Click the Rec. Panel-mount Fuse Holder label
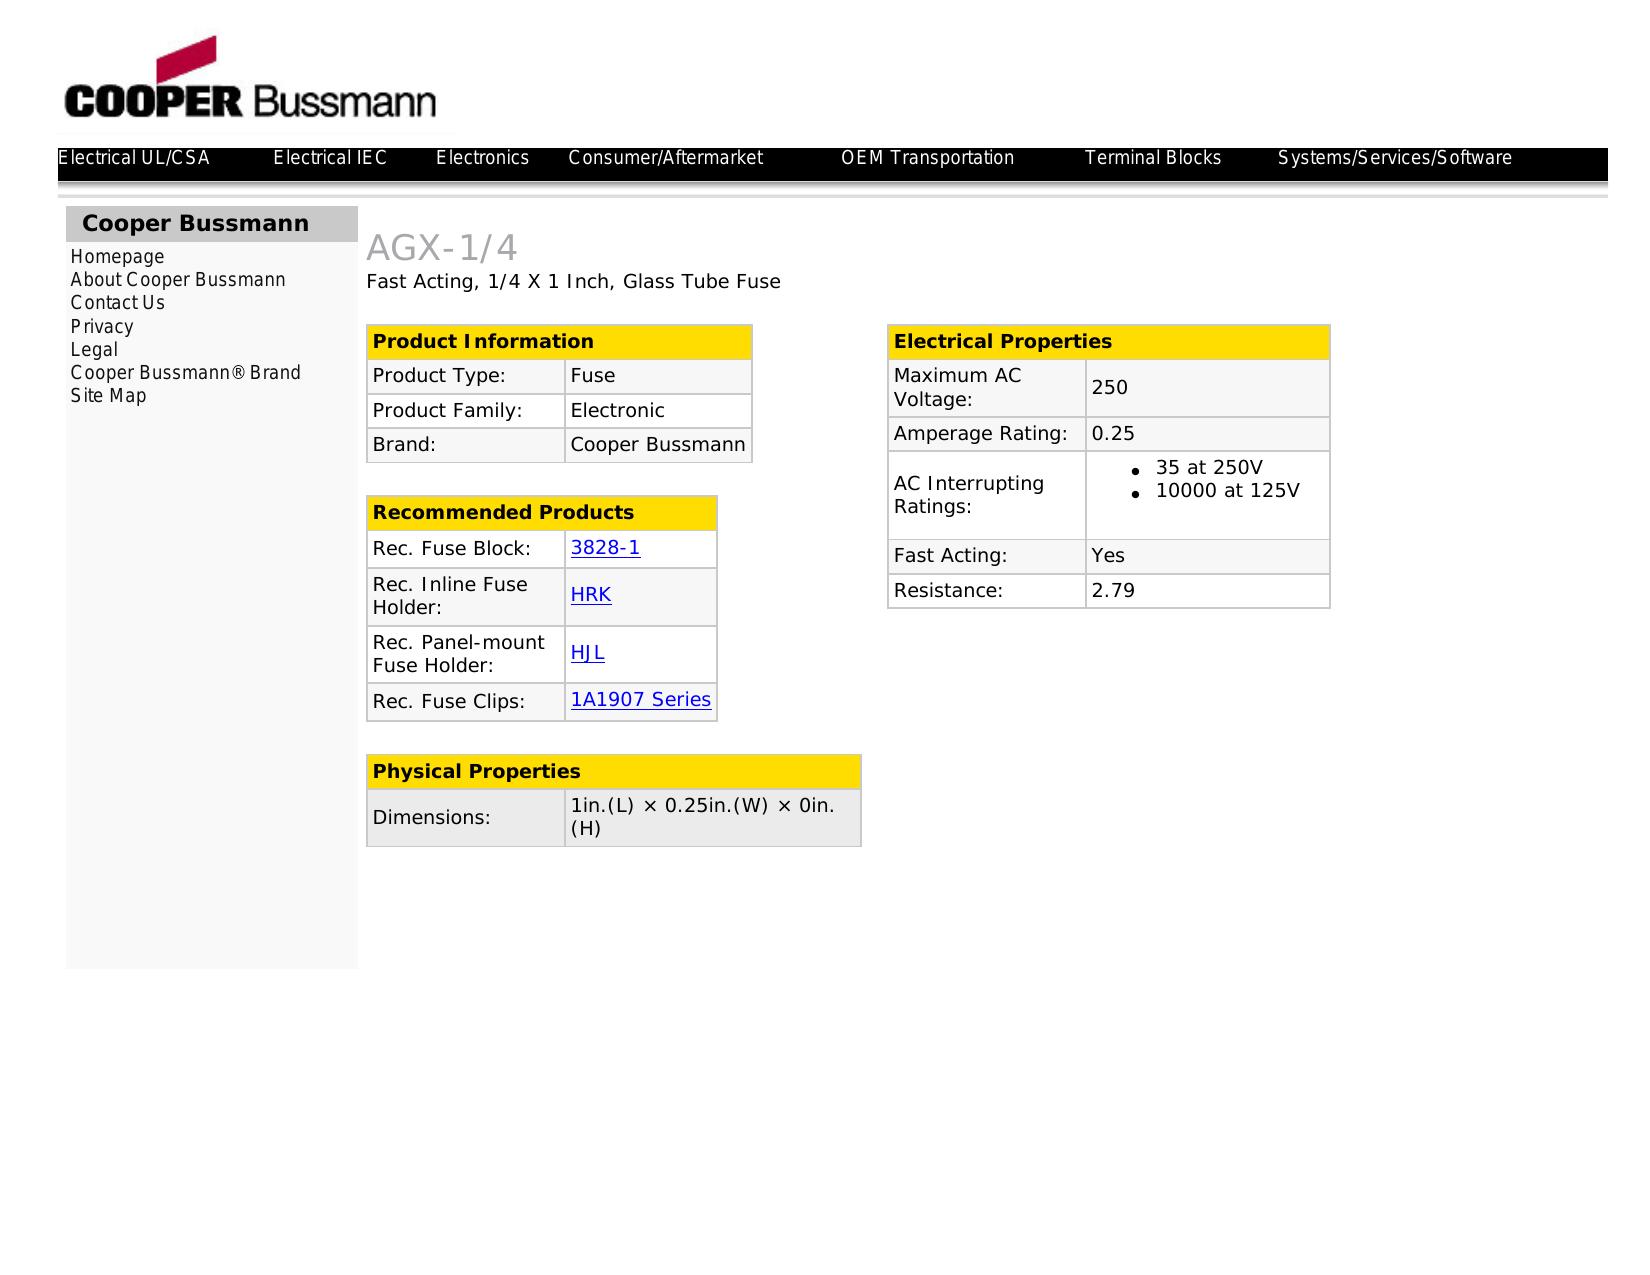Screen dimensions: 1650x1275 point(459,655)
